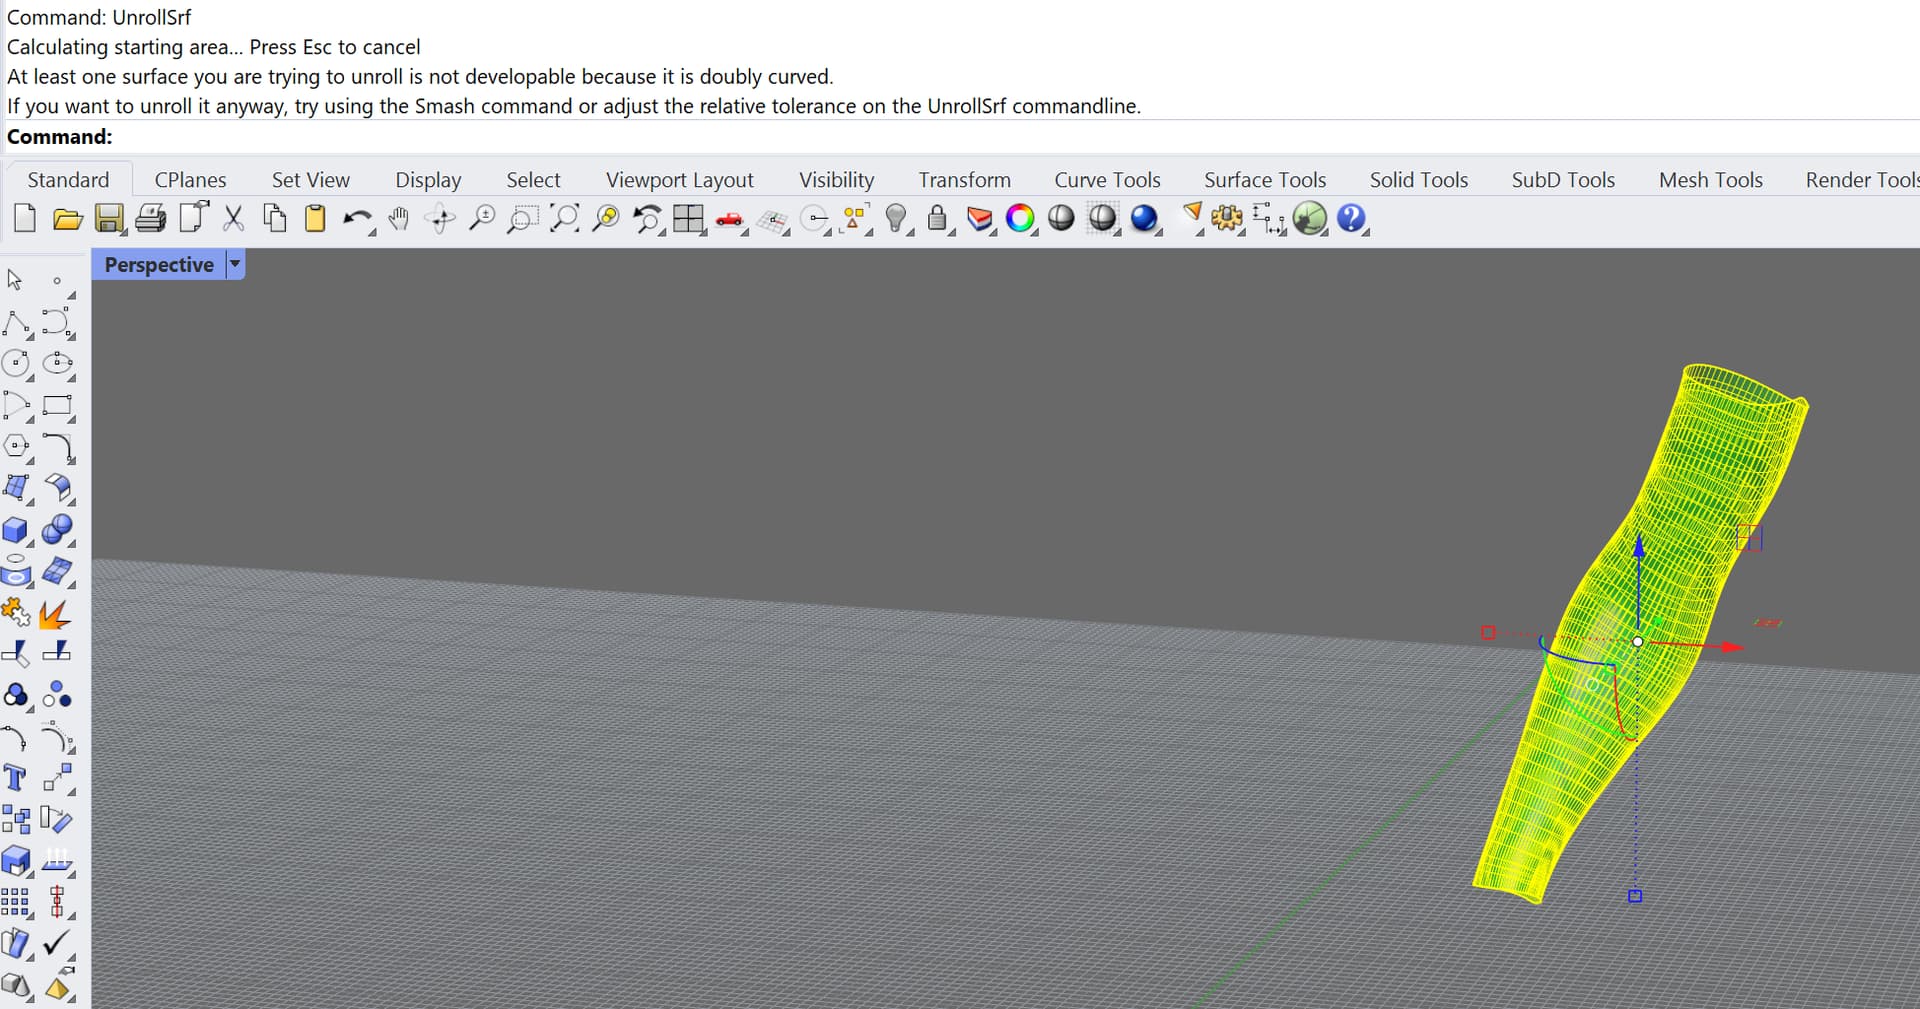The width and height of the screenshot is (1920, 1009).
Task: Select the Polyline tool in sidebar
Action: (16, 323)
